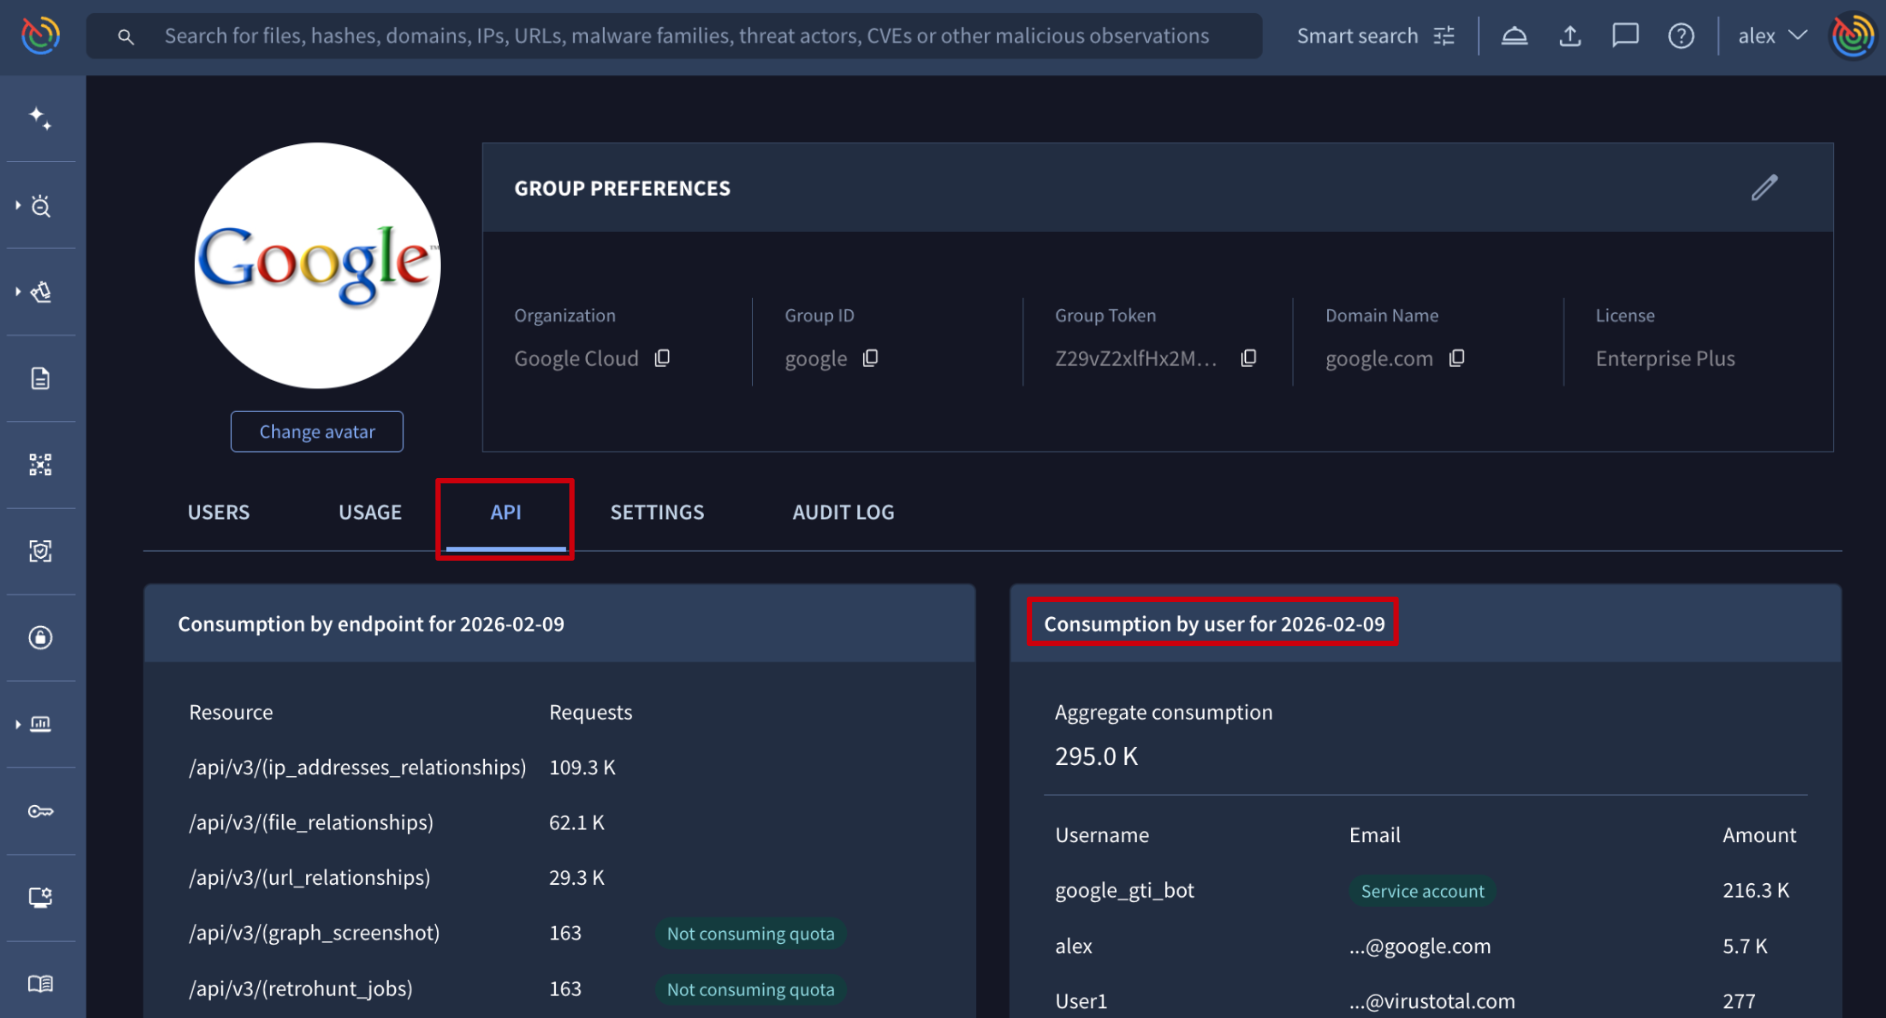Click the profile avatar in top bar

(1853, 36)
